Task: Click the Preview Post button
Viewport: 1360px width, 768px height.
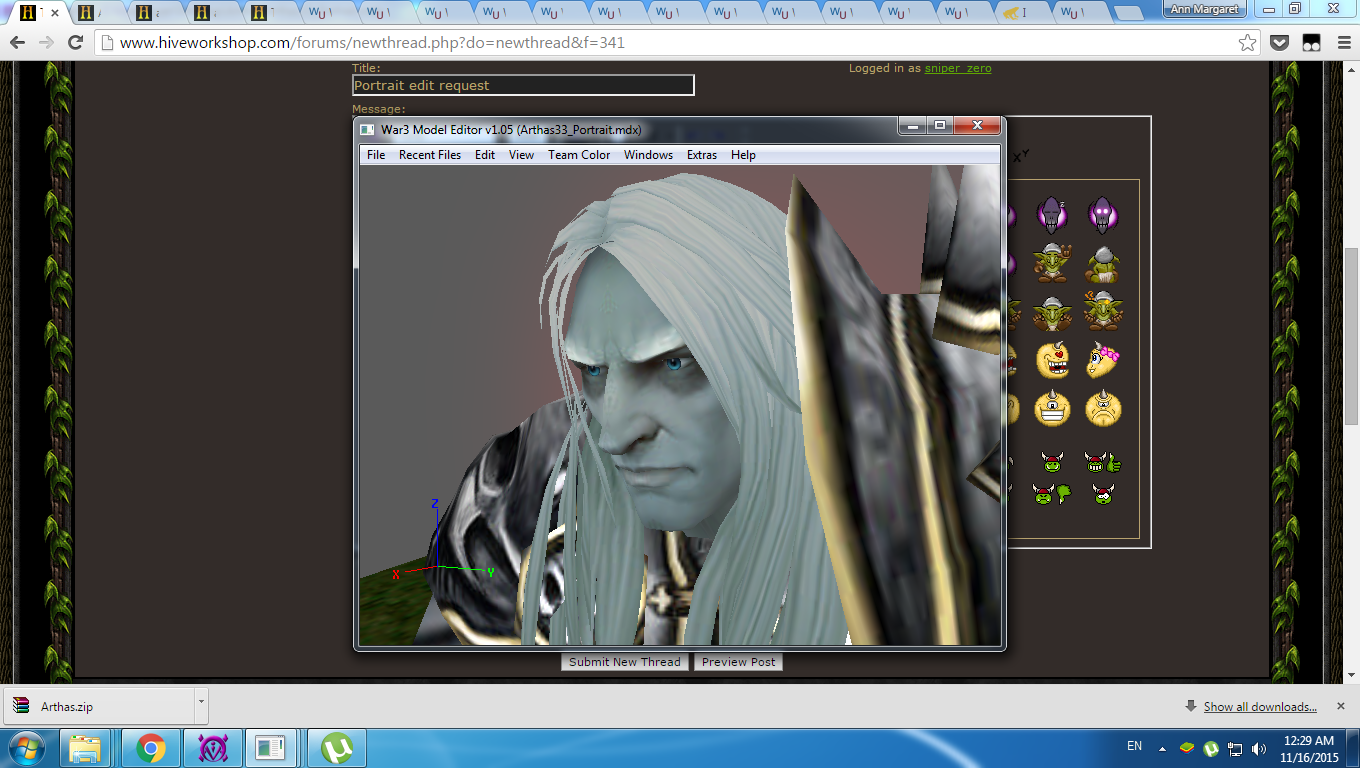Action: coord(738,662)
